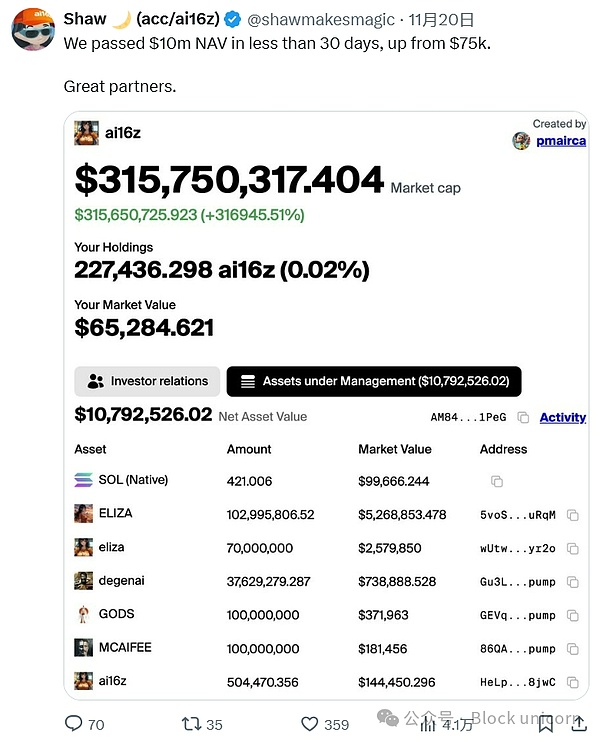Copy the lowercase eliza address
The width and height of the screenshot is (600, 742).
[573, 548]
